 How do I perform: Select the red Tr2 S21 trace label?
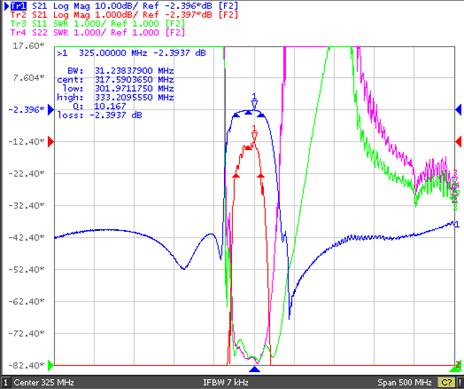pos(124,15)
